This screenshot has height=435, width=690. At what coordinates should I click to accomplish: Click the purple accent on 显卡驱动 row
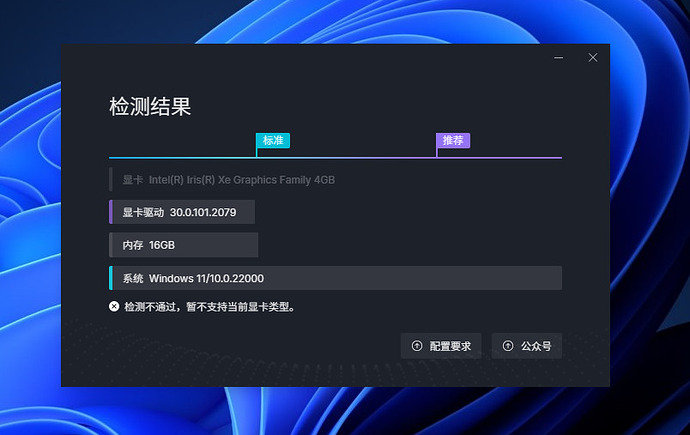111,212
